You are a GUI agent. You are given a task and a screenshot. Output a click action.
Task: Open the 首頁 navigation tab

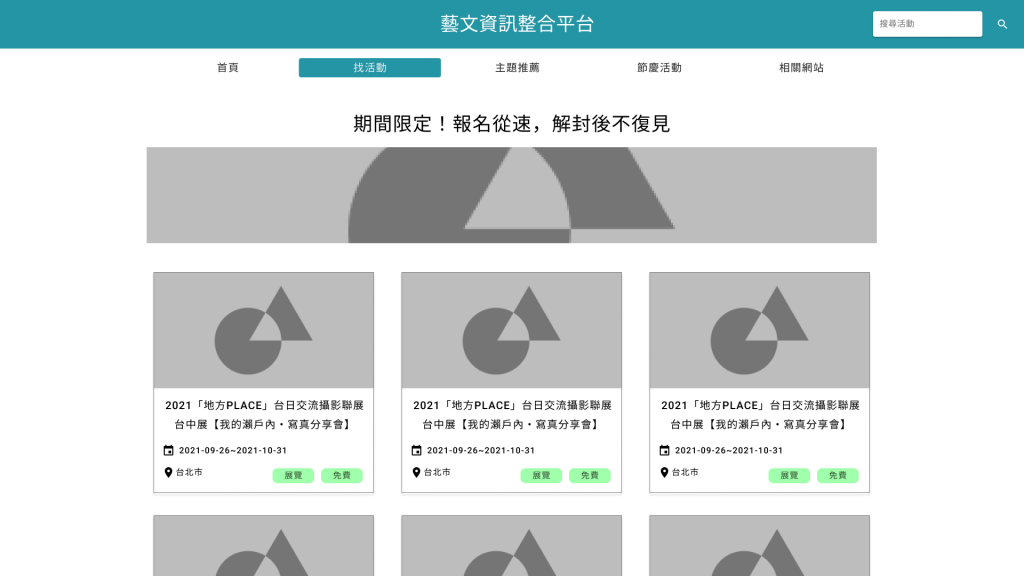tap(228, 68)
